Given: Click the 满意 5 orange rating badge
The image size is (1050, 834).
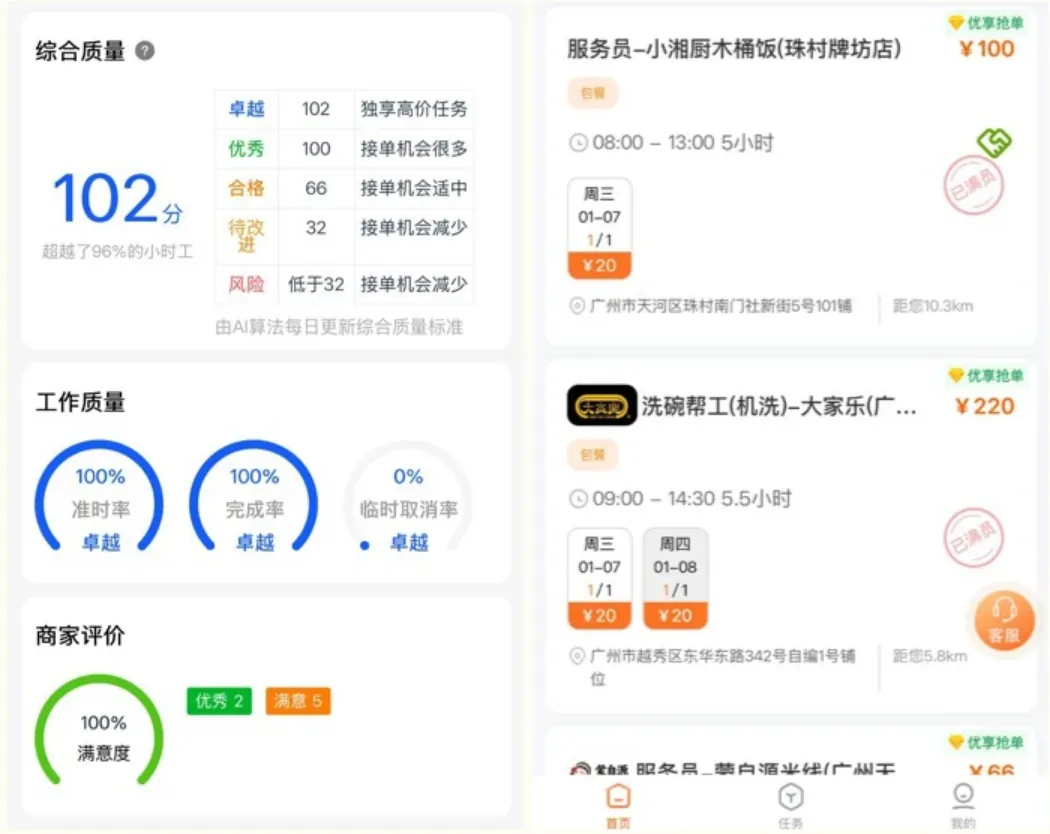Looking at the screenshot, I should click(x=296, y=701).
